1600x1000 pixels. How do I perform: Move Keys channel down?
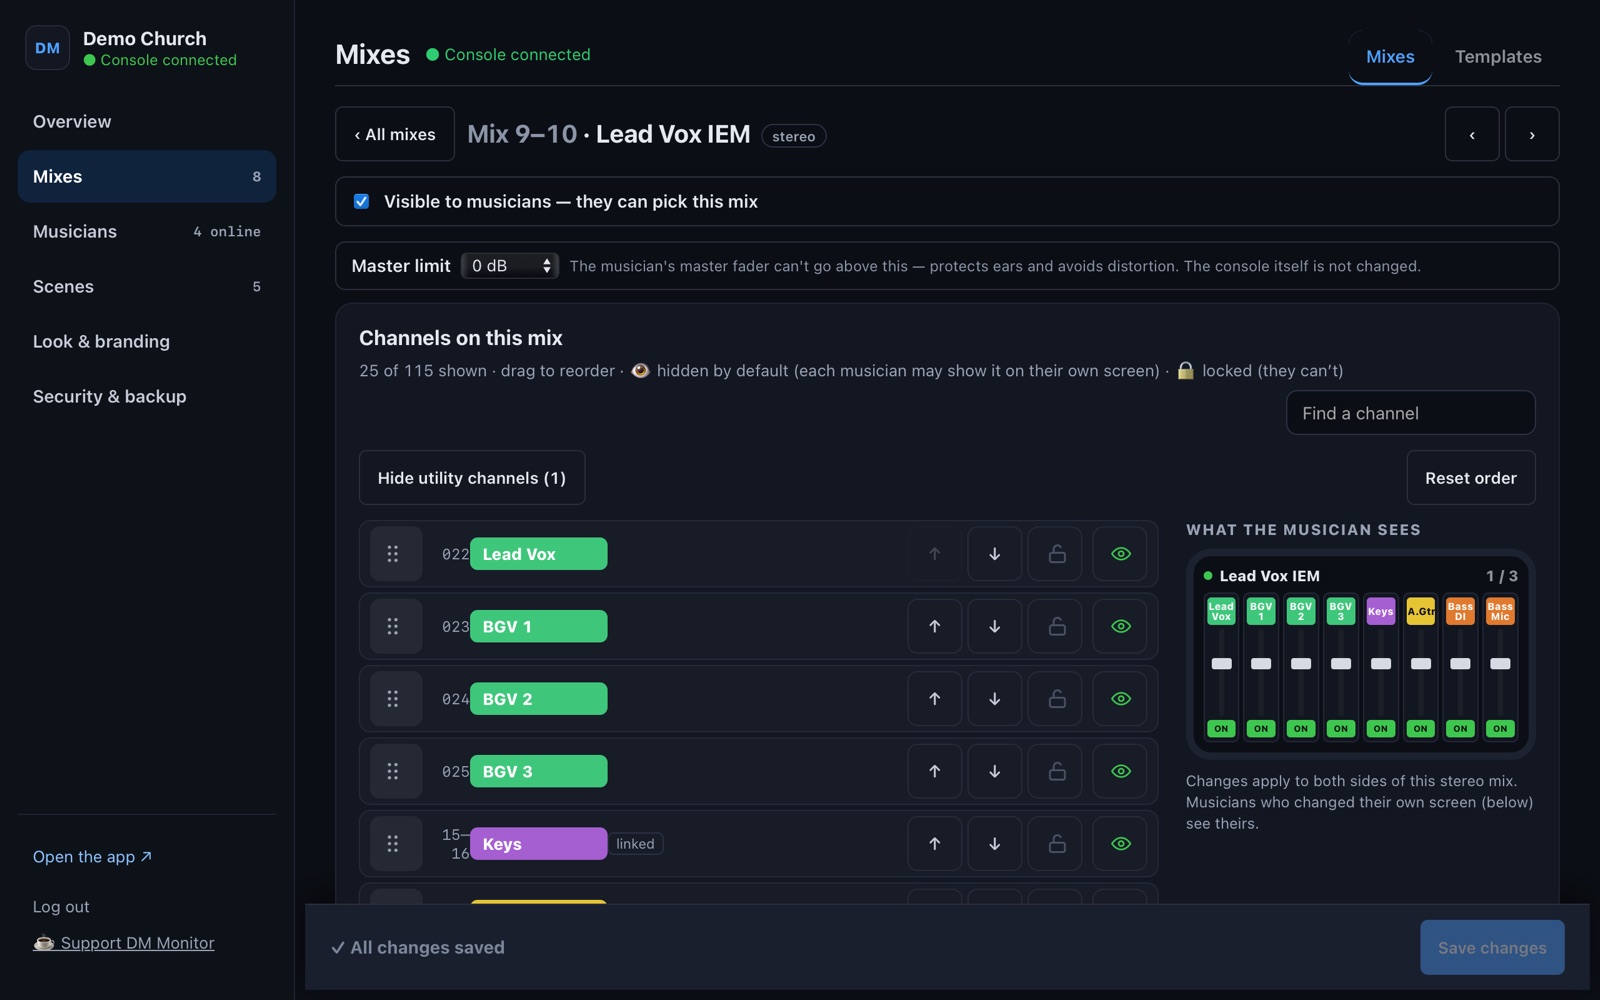click(x=994, y=844)
